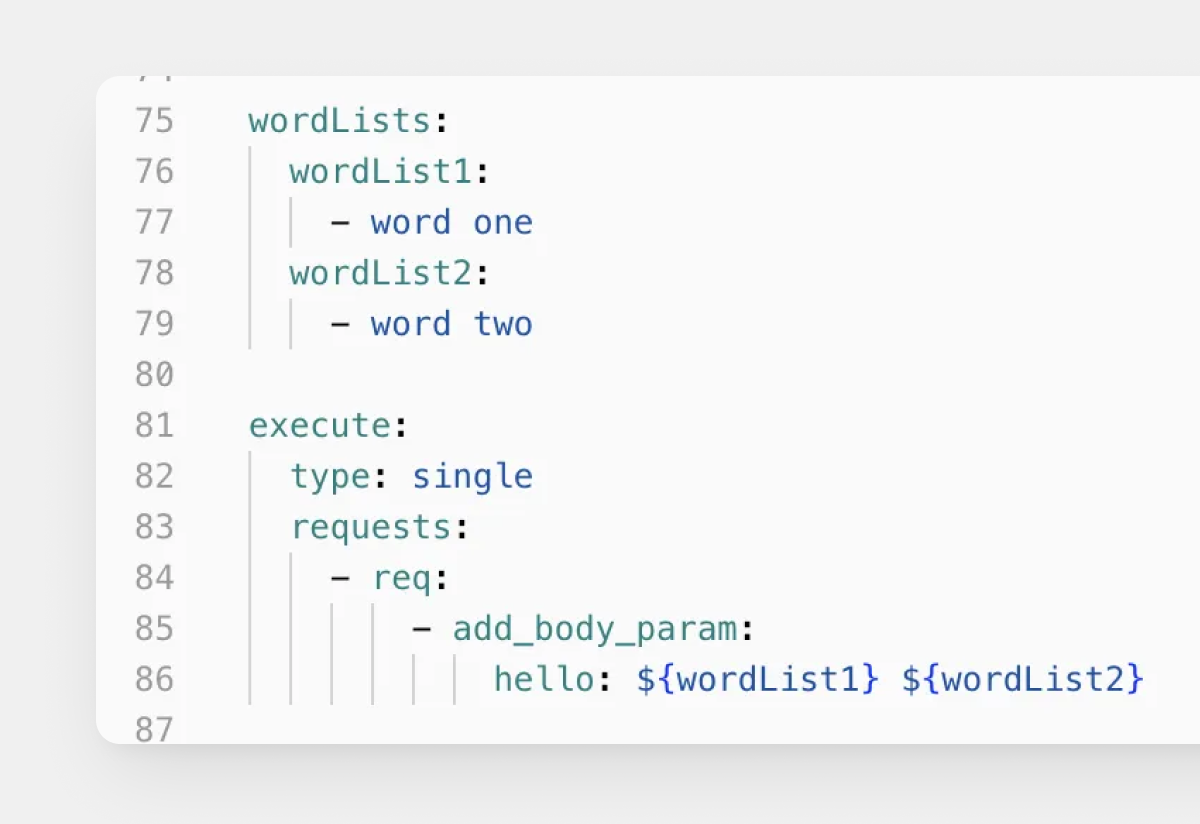Click blank line number 80
1200x824 pixels.
tap(154, 376)
